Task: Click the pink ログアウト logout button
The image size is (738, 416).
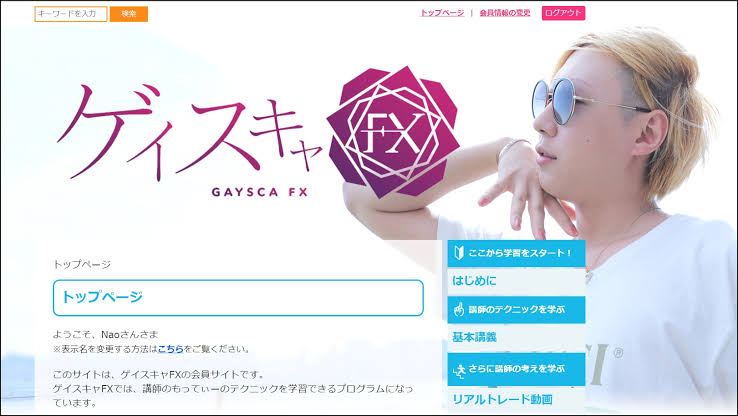Action: (563, 13)
